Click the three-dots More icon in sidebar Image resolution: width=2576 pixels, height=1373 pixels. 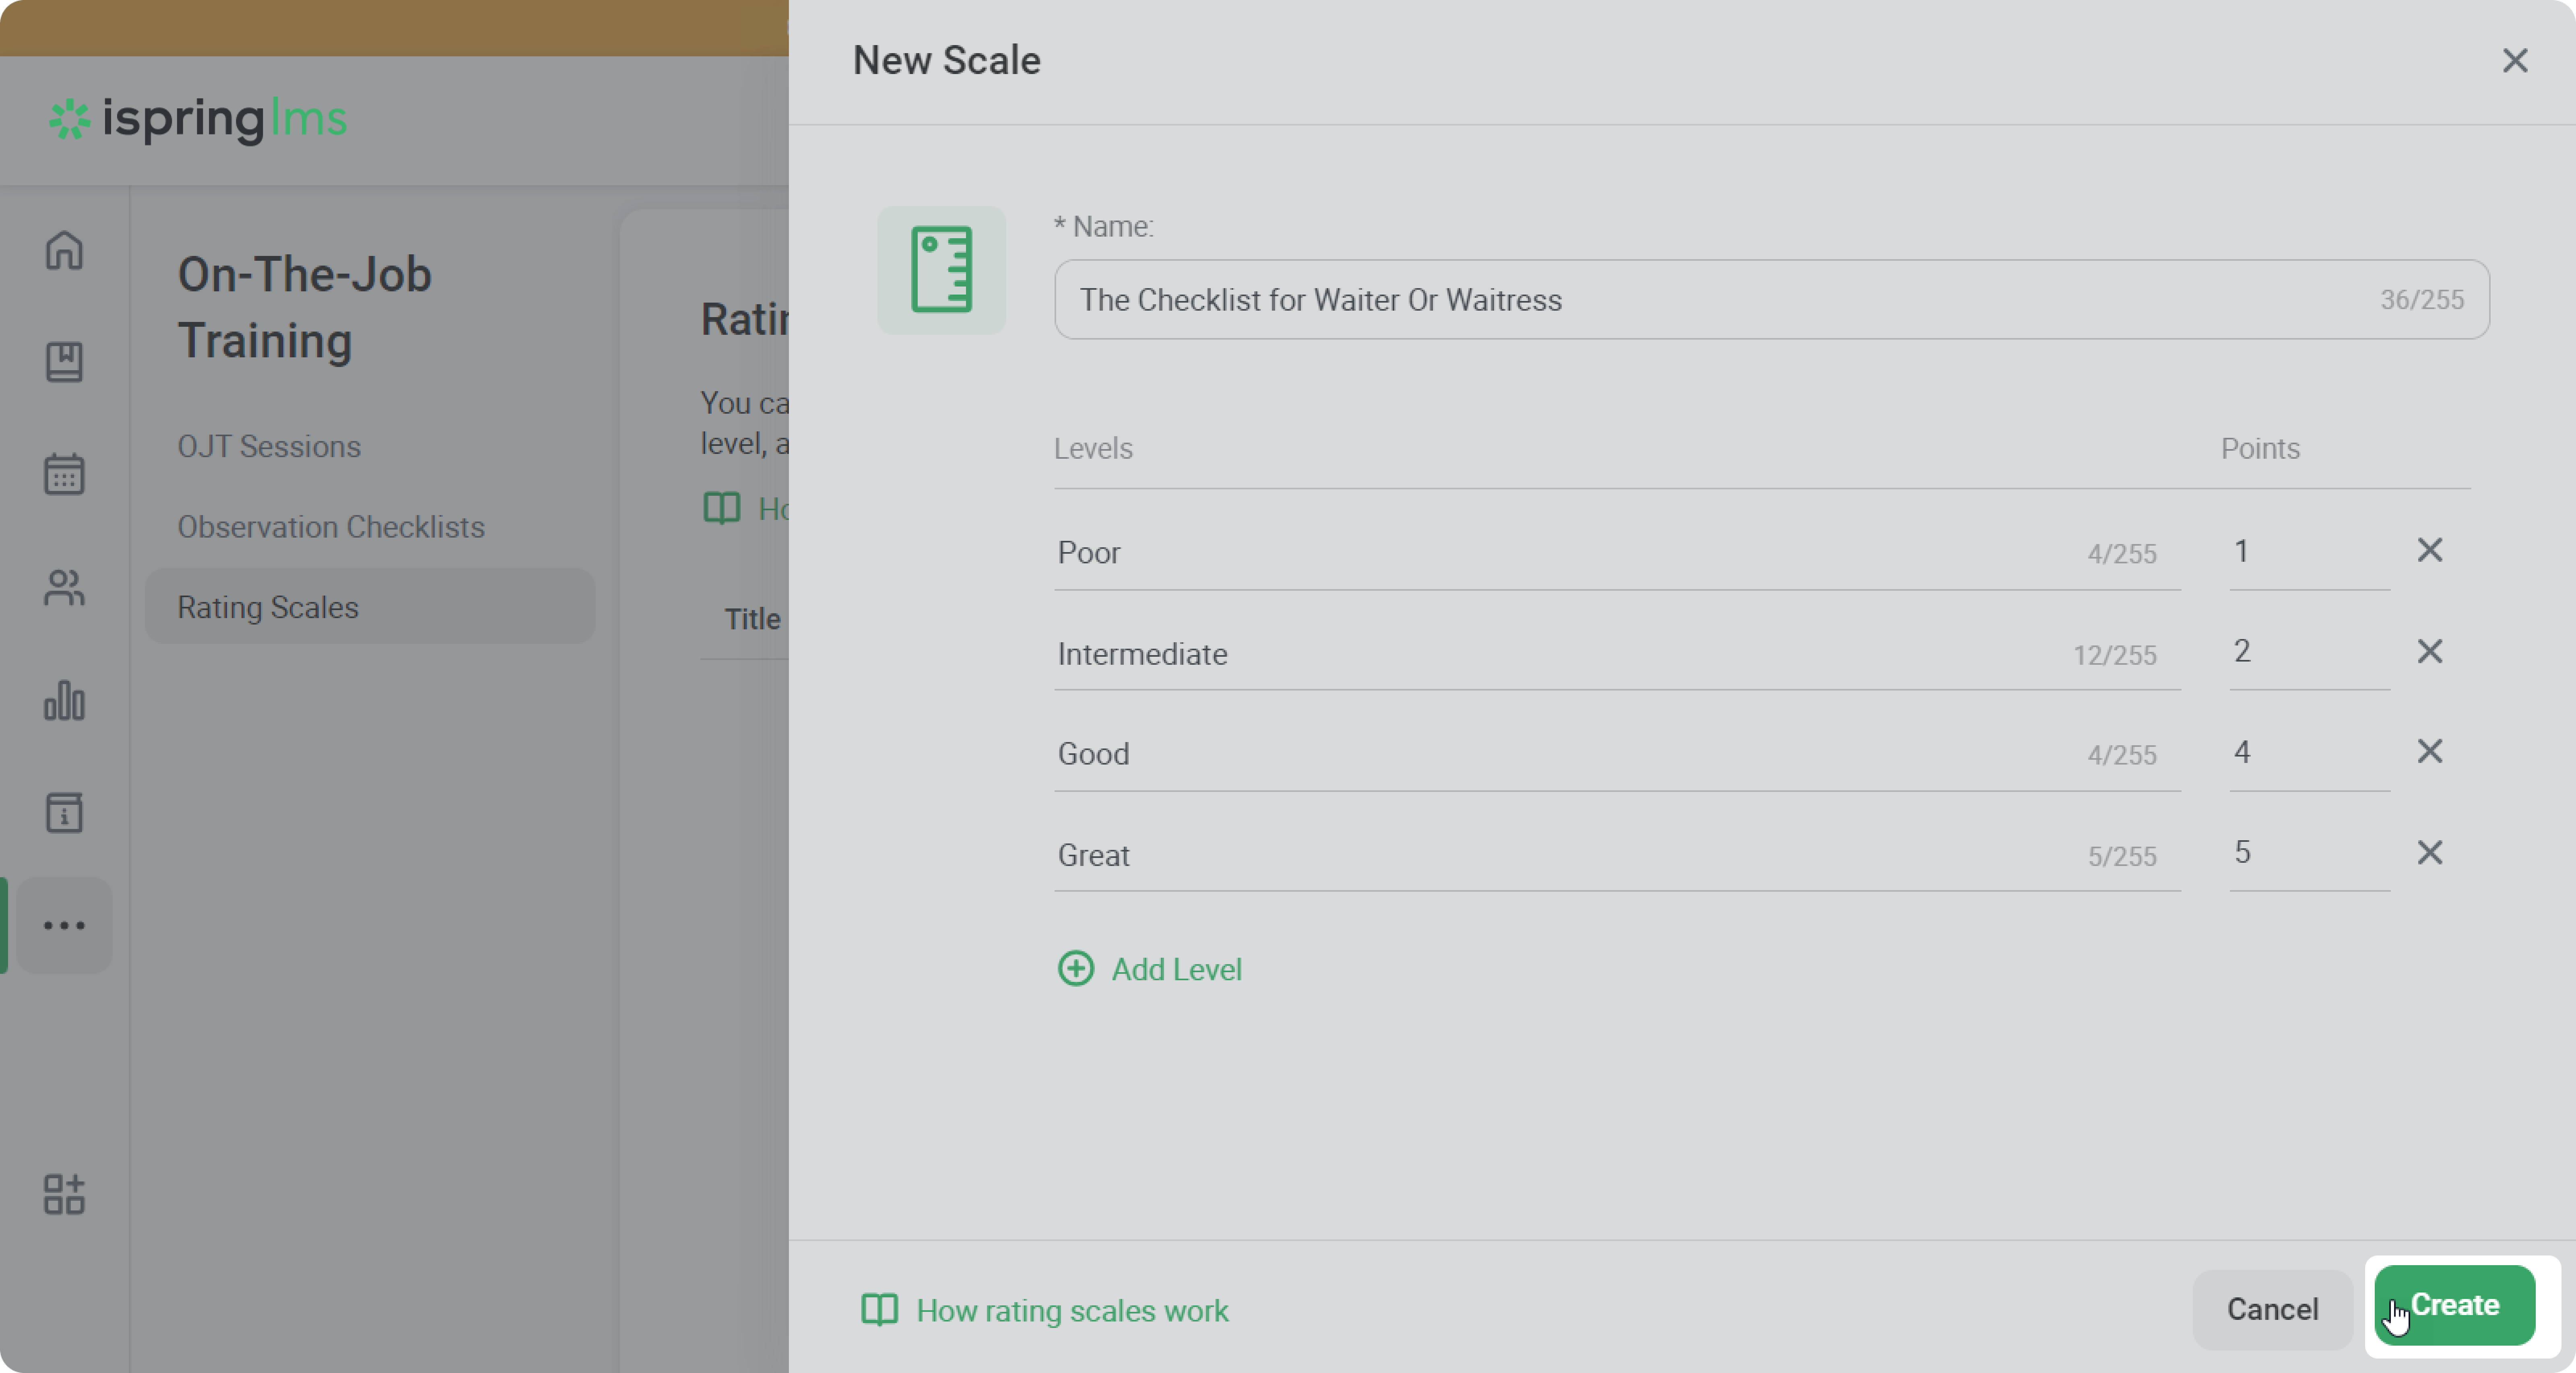64,925
